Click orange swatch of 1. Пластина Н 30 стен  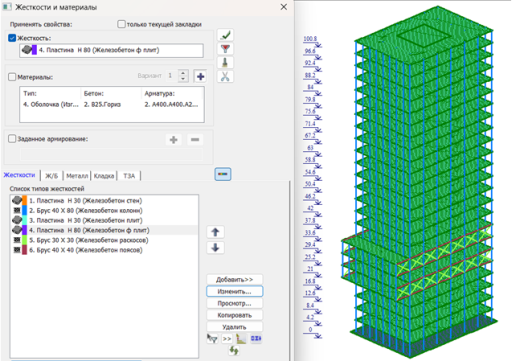coord(25,201)
